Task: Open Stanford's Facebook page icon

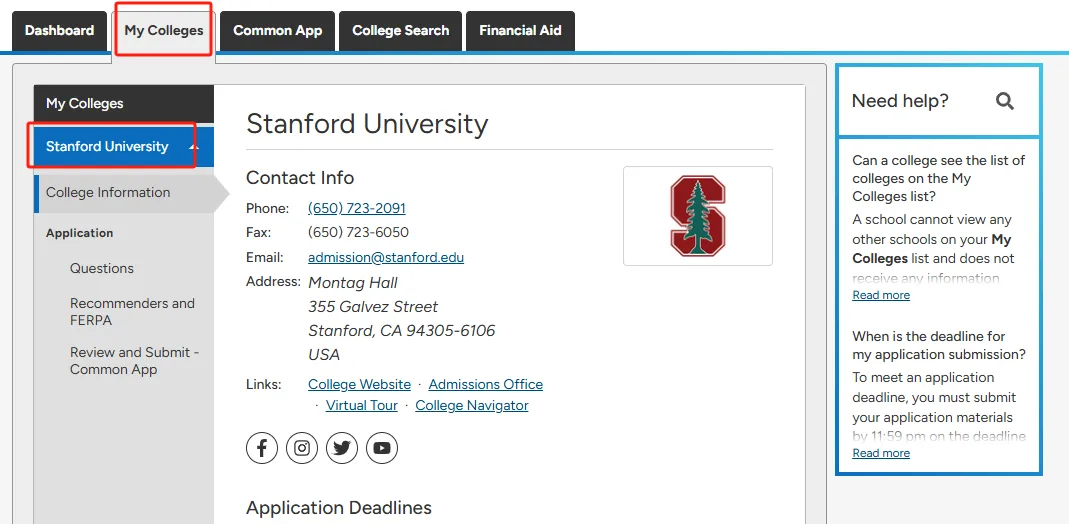Action: [262, 448]
